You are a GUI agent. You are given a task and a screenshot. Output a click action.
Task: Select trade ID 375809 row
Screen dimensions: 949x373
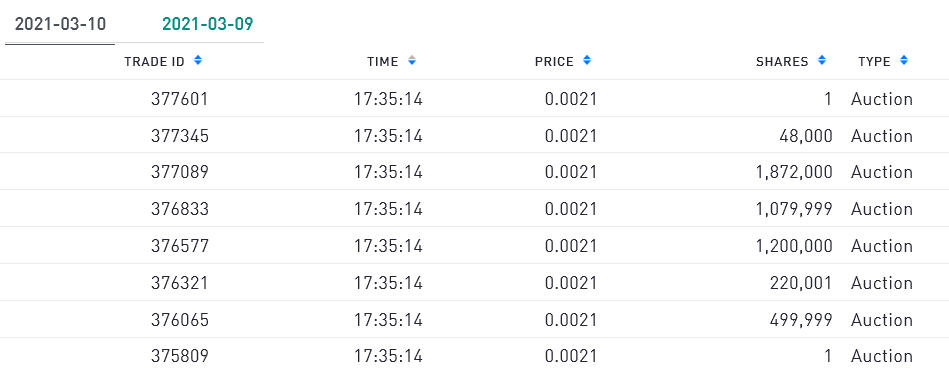point(474,356)
